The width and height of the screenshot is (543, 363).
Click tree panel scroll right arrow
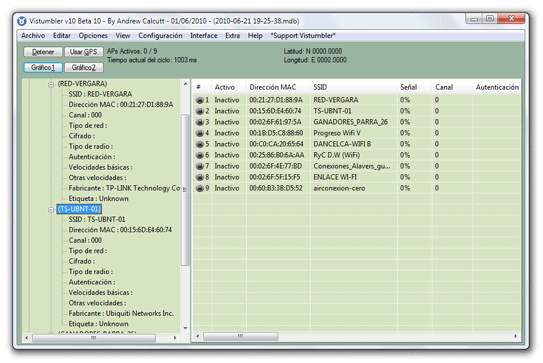(175, 338)
